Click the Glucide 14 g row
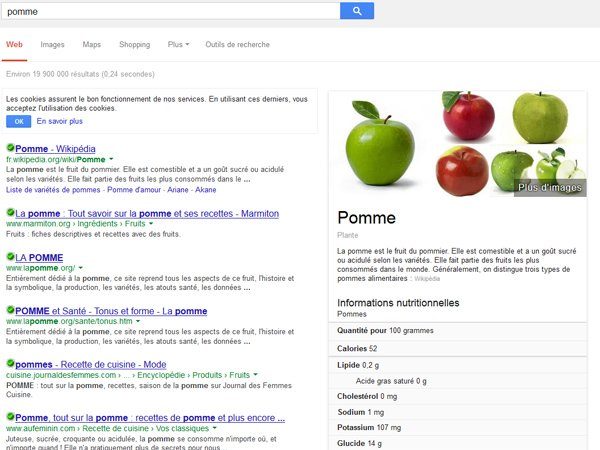600x450 pixels. coord(458,443)
